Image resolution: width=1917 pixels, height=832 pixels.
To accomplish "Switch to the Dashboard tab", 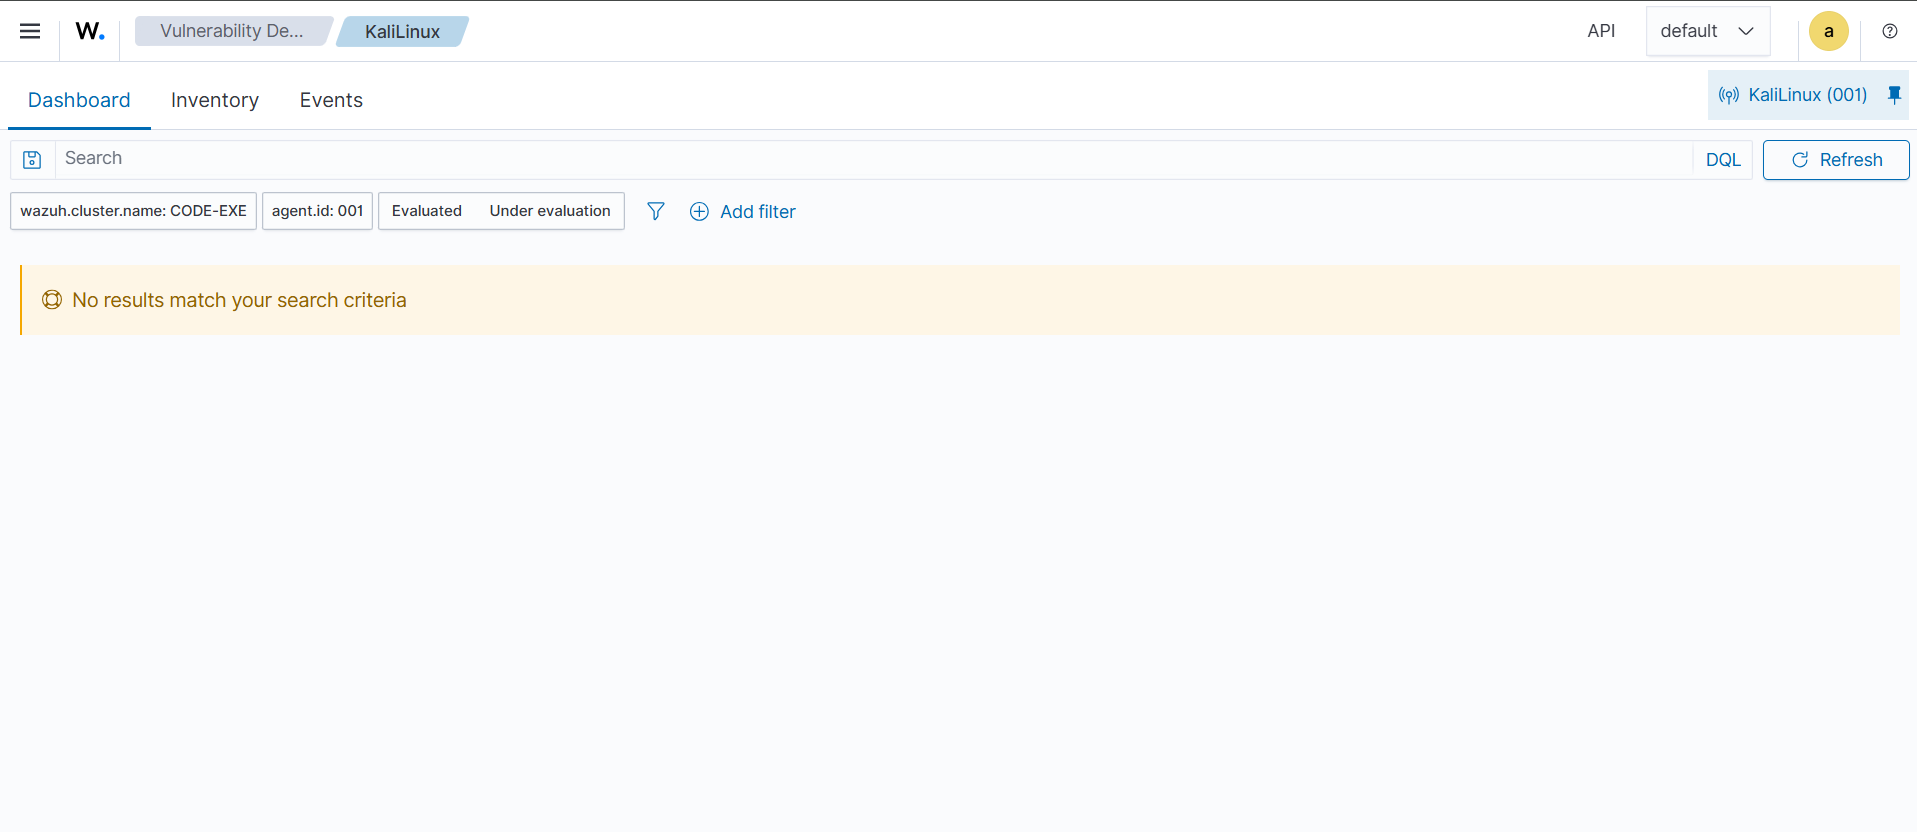I will [x=79, y=100].
